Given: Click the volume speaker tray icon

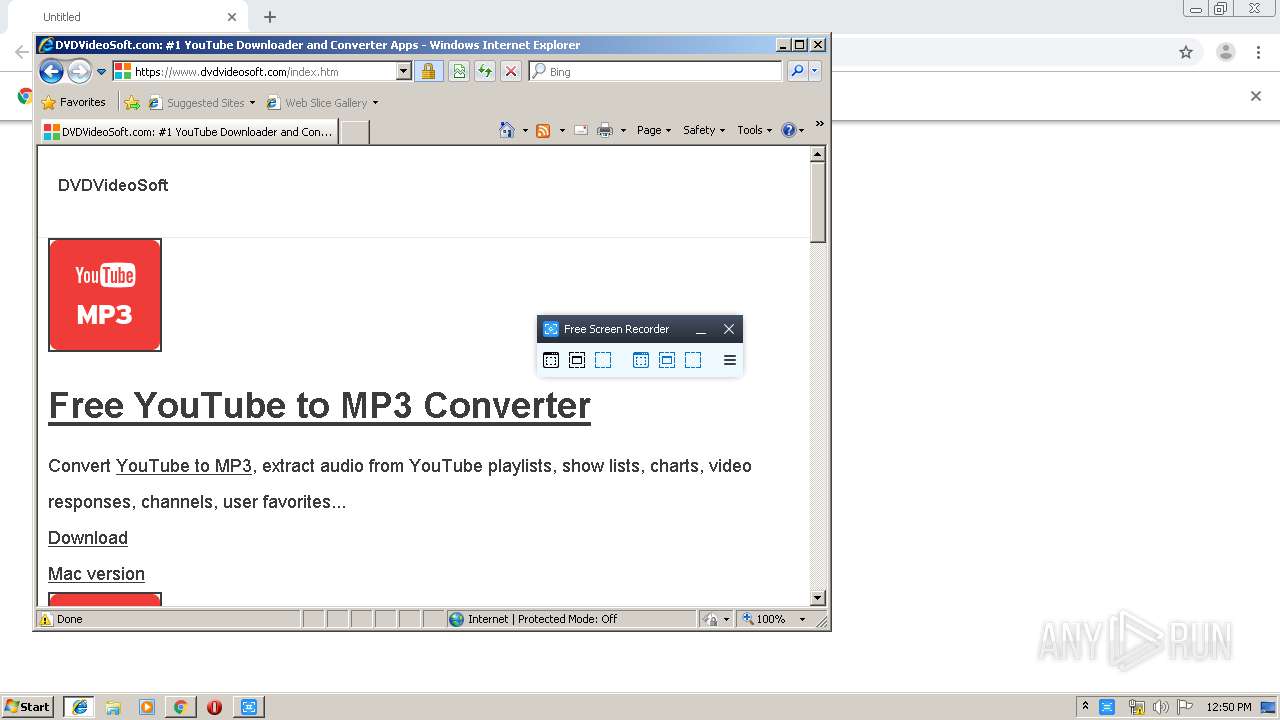Looking at the screenshot, I should (x=1161, y=707).
